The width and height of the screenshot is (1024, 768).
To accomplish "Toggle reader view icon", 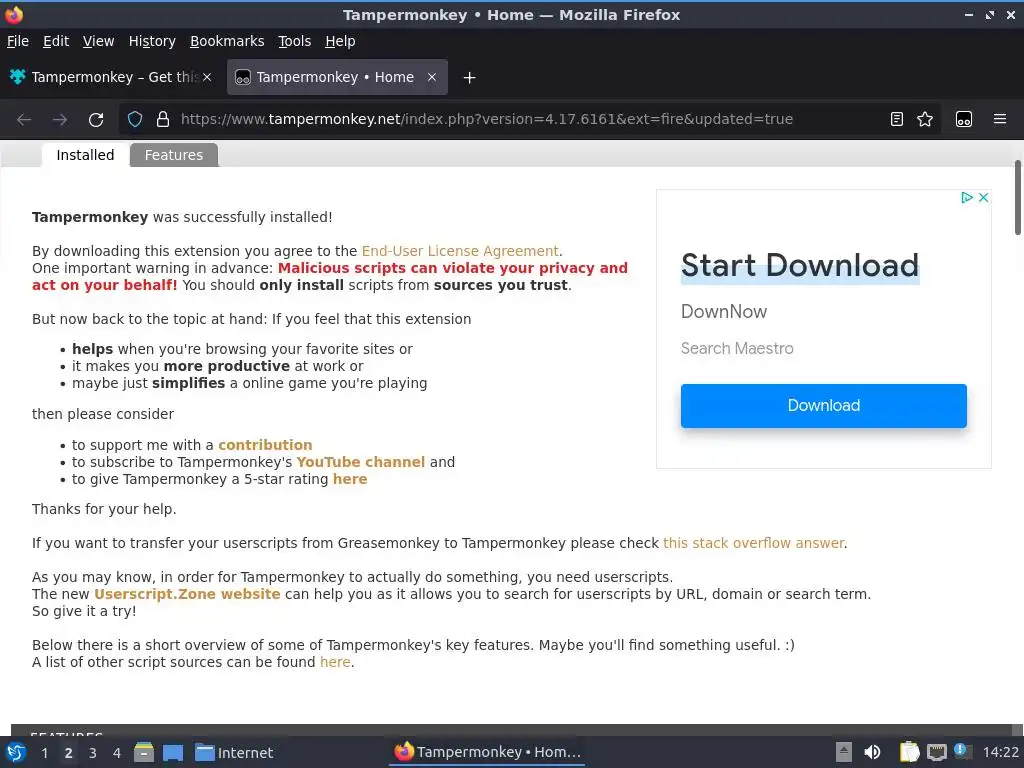I will click(x=897, y=119).
